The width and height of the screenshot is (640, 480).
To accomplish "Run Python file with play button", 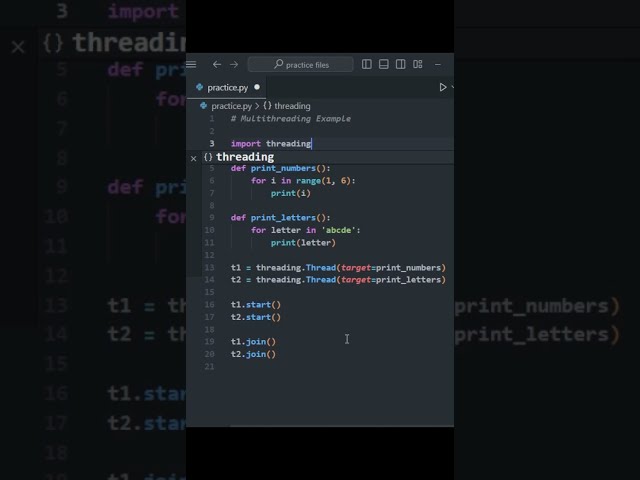I will 443,87.
